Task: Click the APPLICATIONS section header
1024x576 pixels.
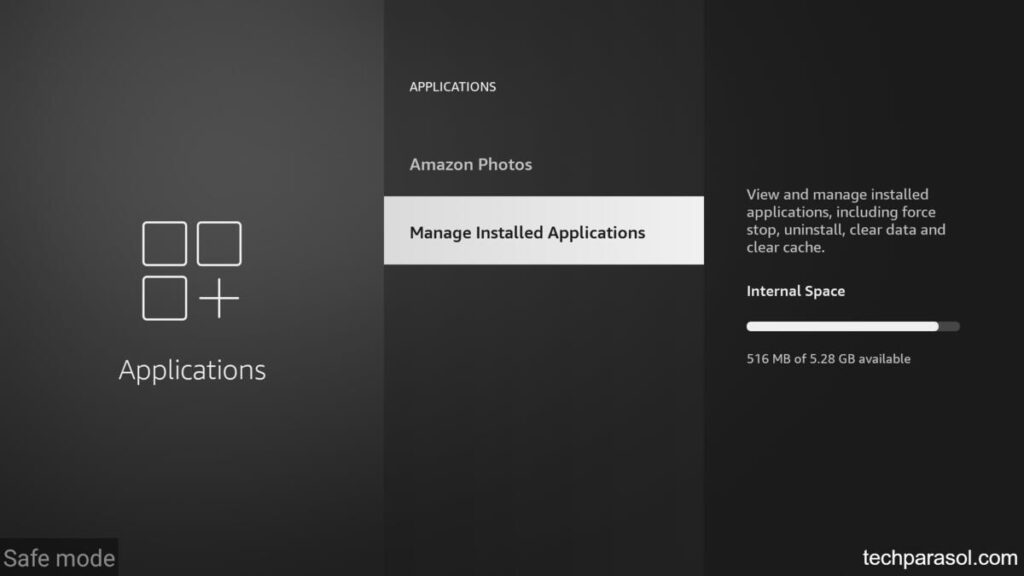Action: (453, 87)
